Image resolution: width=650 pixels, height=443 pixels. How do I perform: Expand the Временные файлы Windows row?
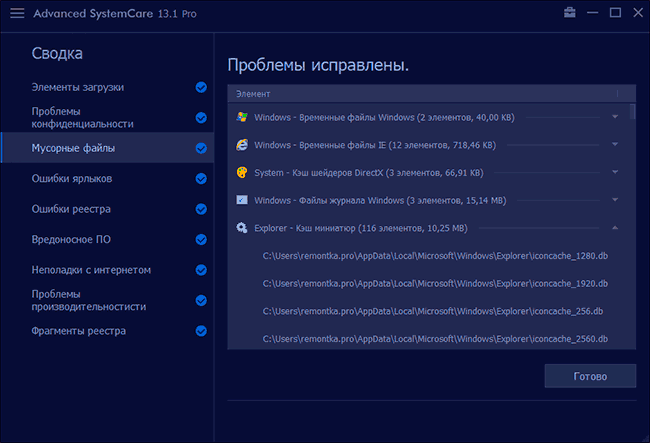(x=615, y=117)
